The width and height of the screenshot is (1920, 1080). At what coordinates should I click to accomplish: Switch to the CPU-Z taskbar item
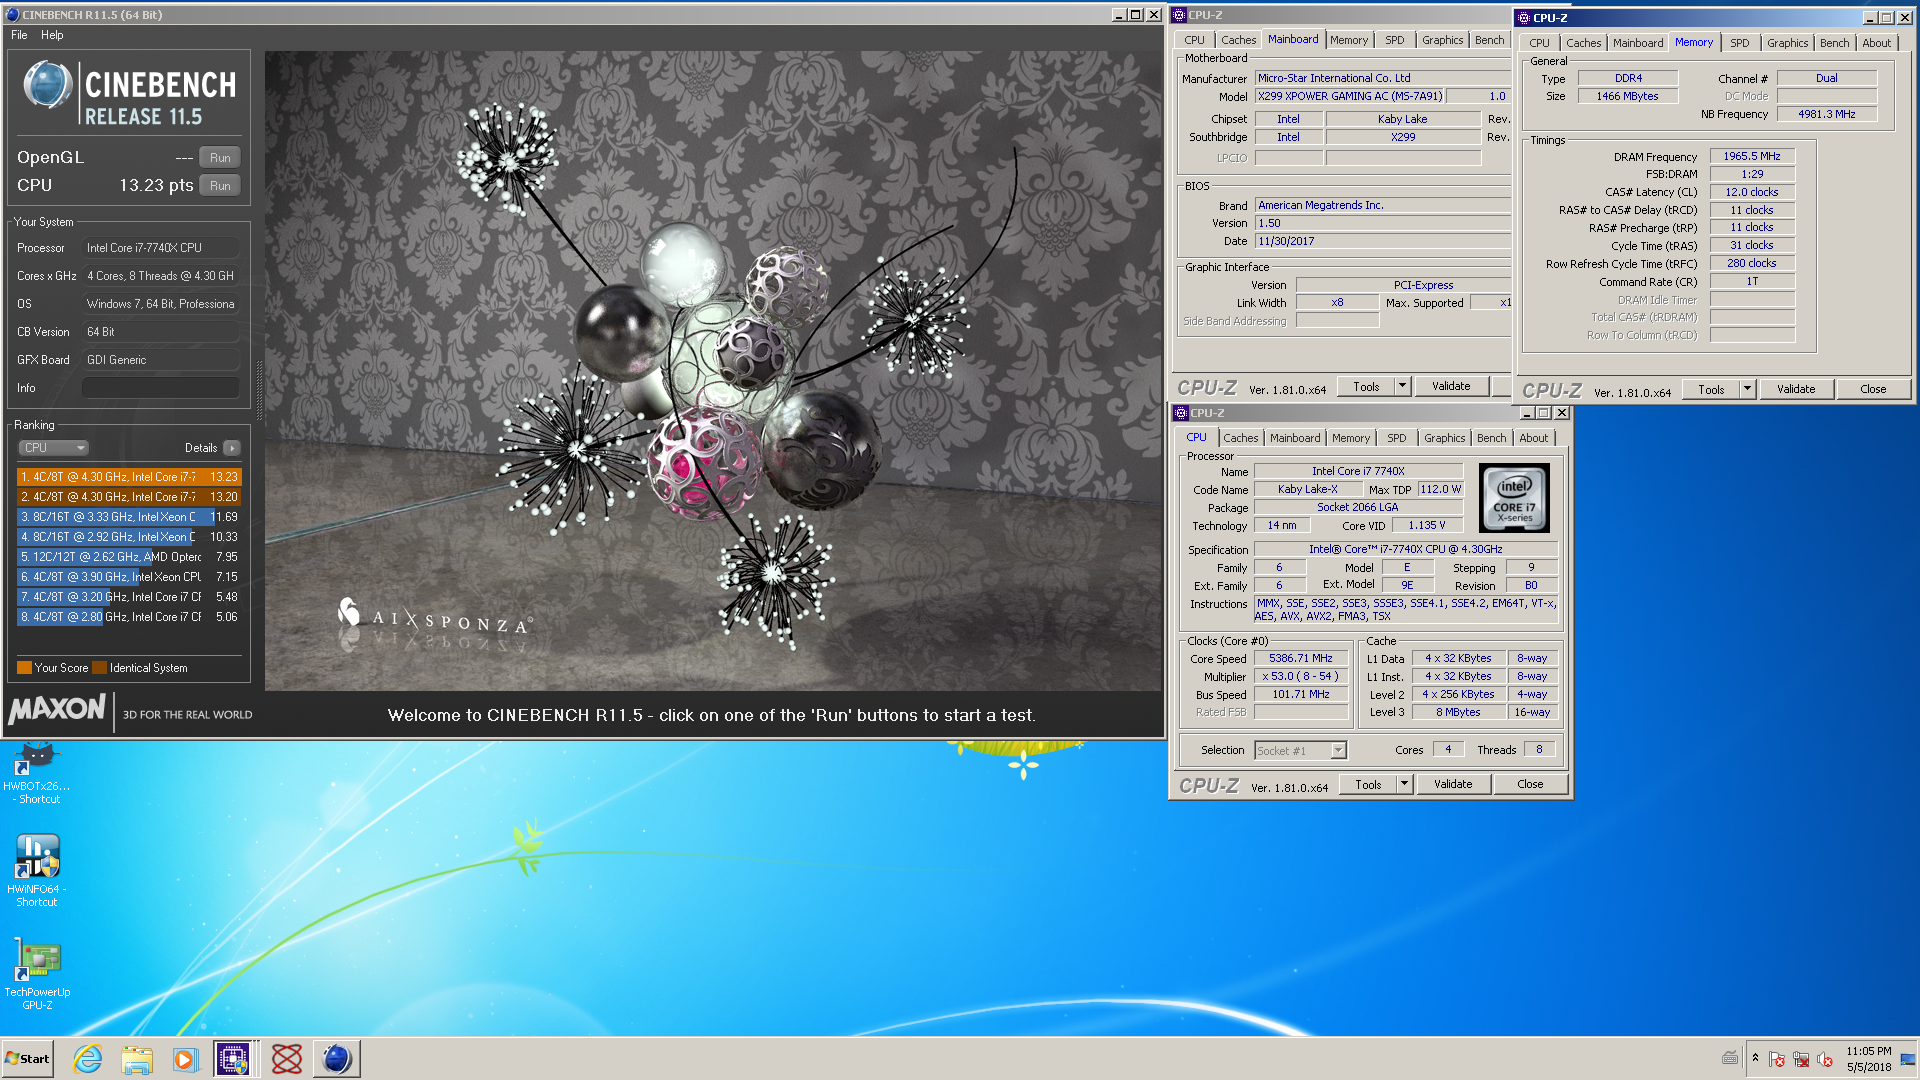[x=233, y=1059]
